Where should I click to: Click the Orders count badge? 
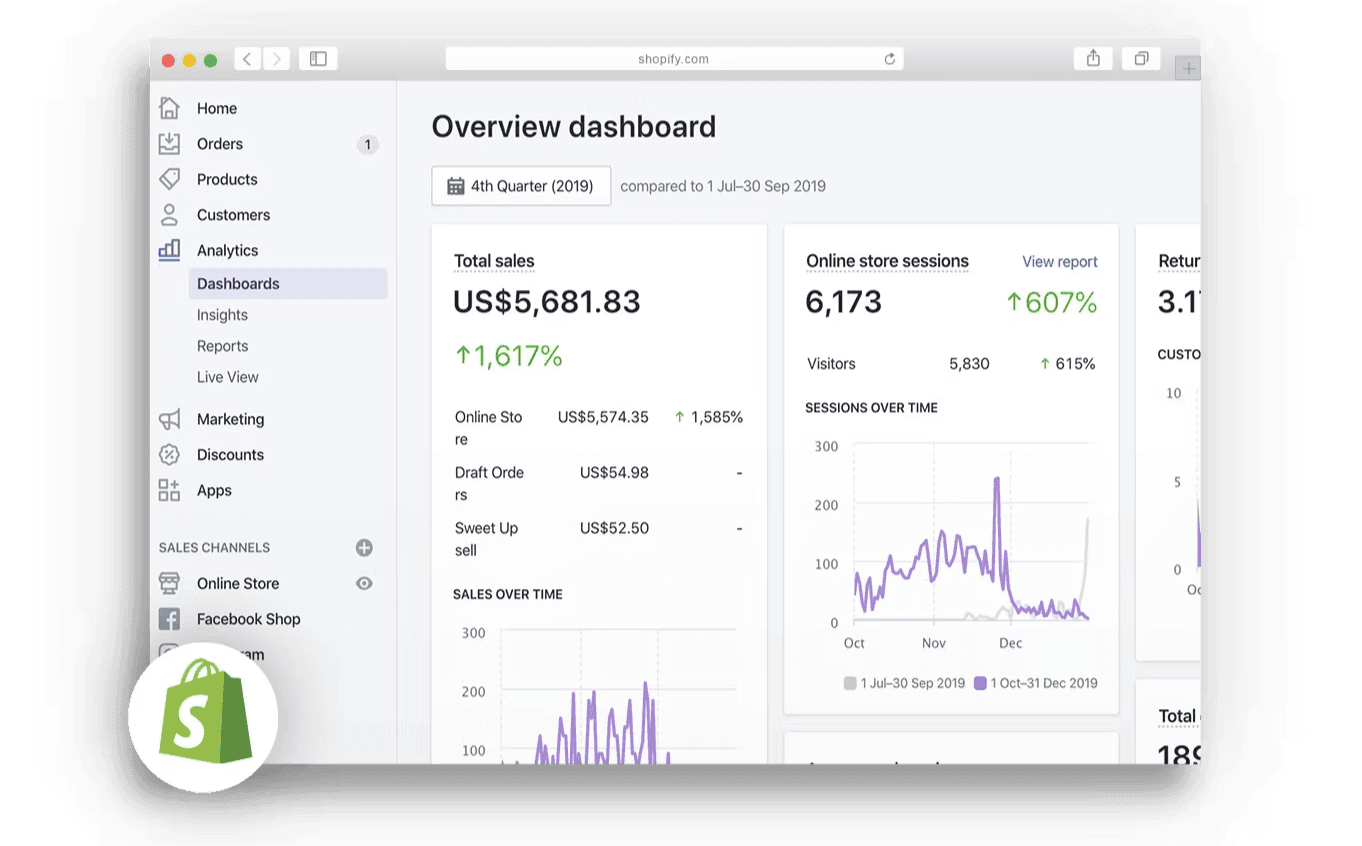367,145
